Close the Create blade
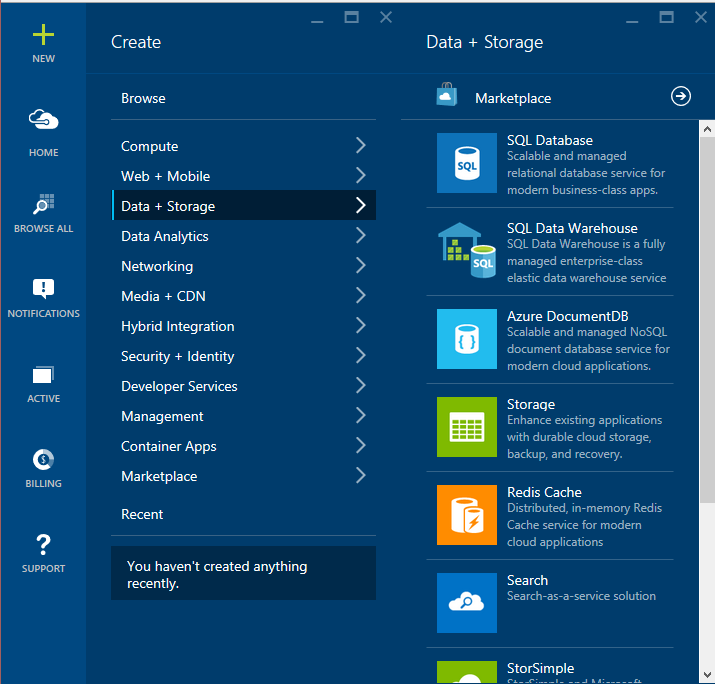The image size is (715, 684). [x=386, y=17]
